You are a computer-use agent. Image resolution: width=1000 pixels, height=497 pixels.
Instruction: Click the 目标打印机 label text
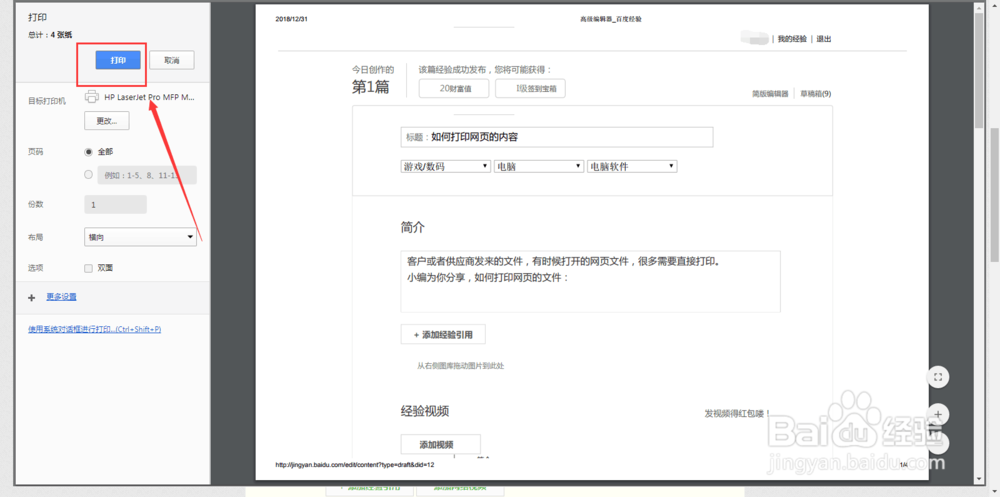pos(47,101)
